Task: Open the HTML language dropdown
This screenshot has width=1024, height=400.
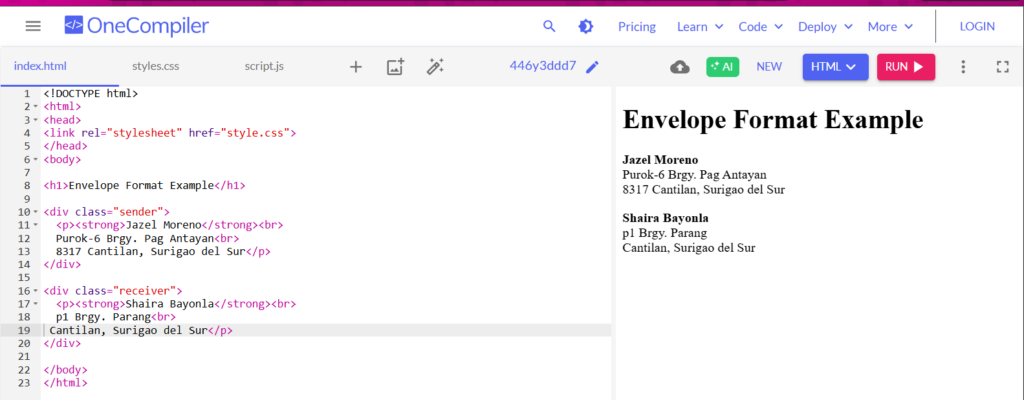Action: click(x=834, y=67)
